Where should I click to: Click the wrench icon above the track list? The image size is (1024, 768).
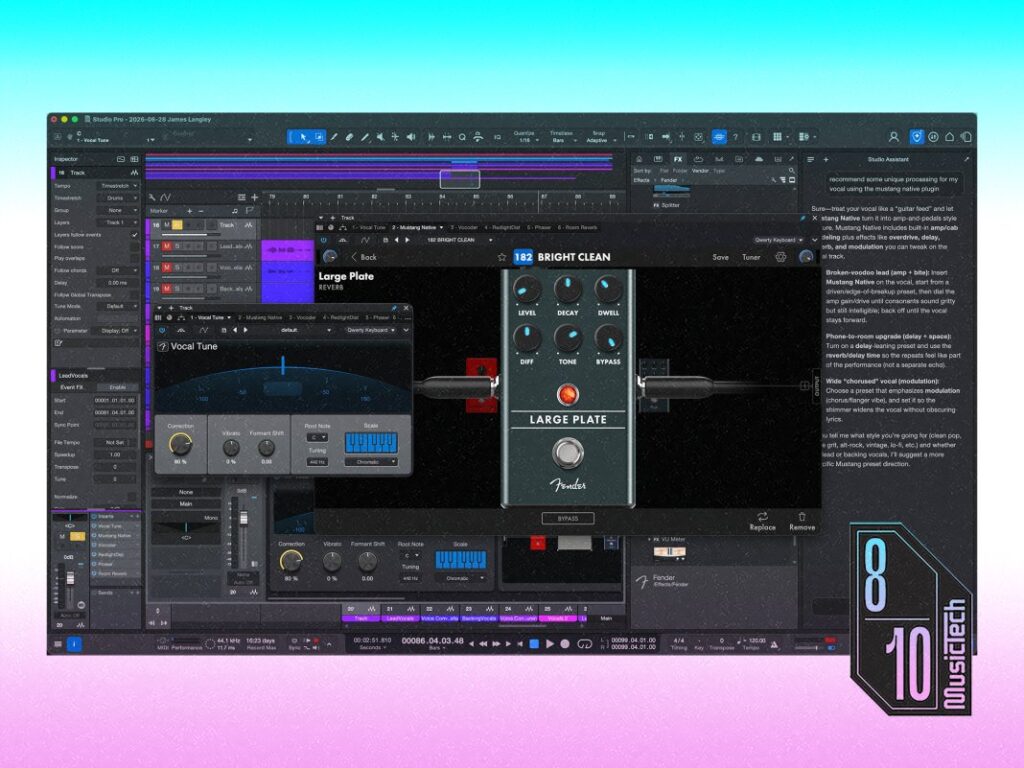[x=152, y=197]
